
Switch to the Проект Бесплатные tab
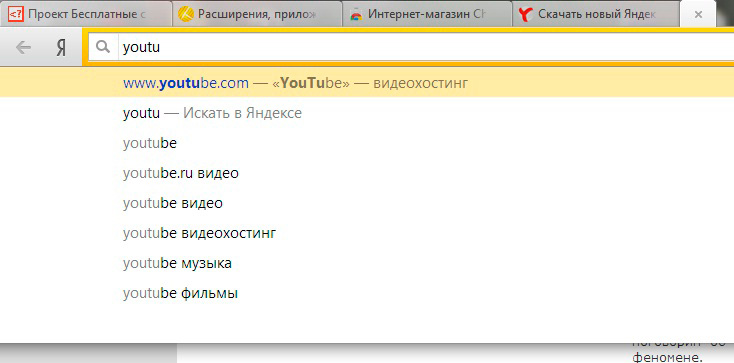[86, 14]
